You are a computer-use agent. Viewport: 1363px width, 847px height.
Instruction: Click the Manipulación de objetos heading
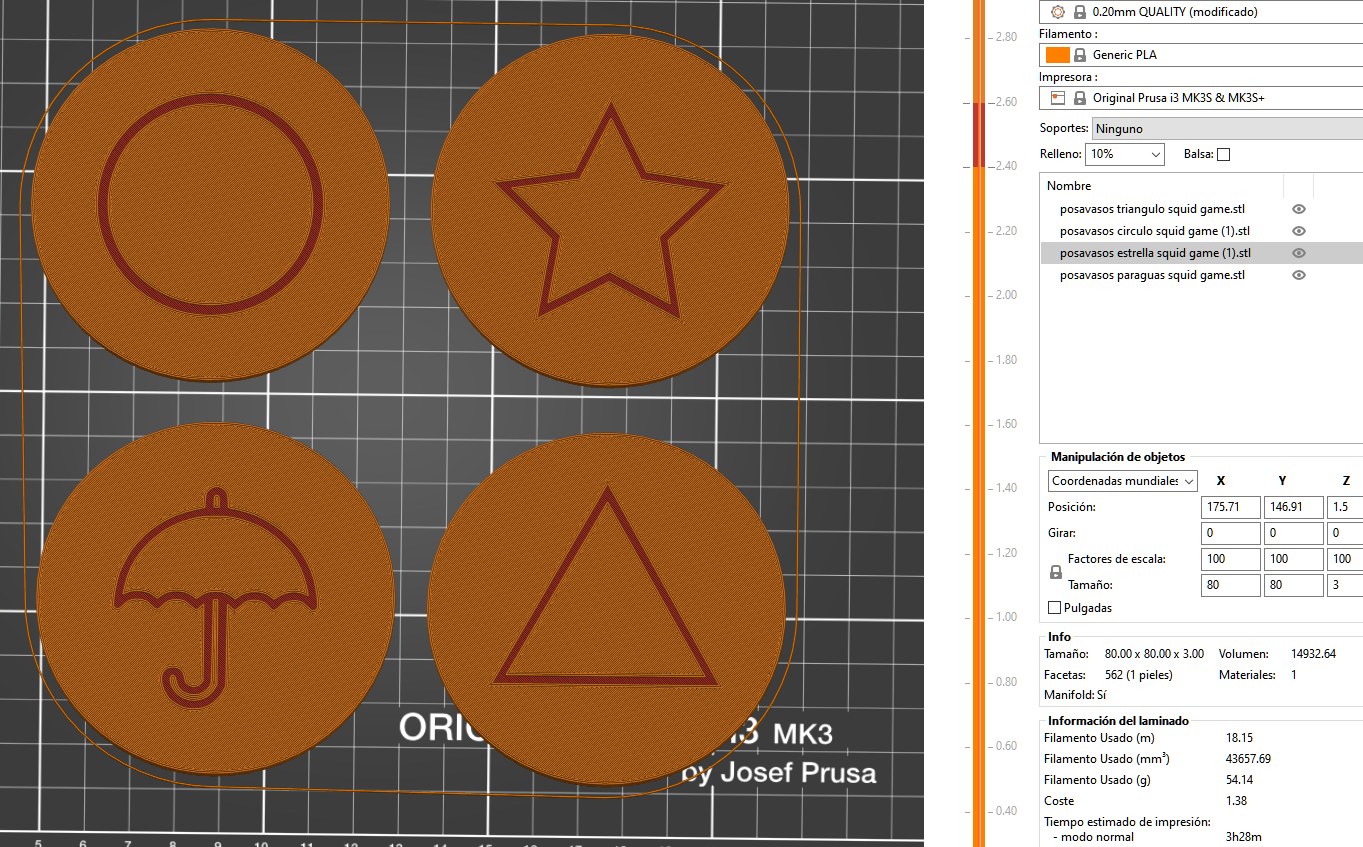coord(1117,457)
